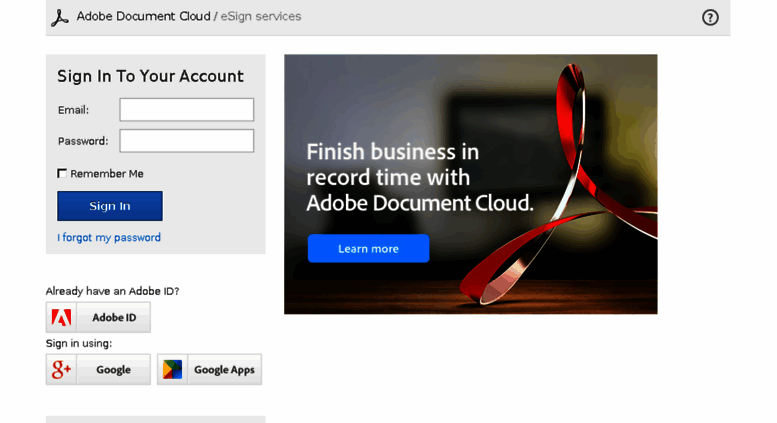
Task: Click the Sign In To Your Account heading
Action: coord(150,76)
